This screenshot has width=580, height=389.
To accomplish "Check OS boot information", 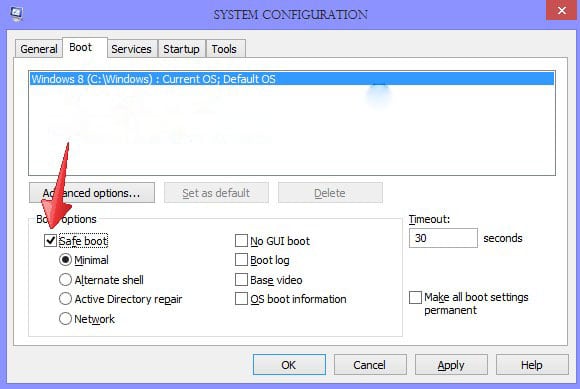I will [241, 299].
